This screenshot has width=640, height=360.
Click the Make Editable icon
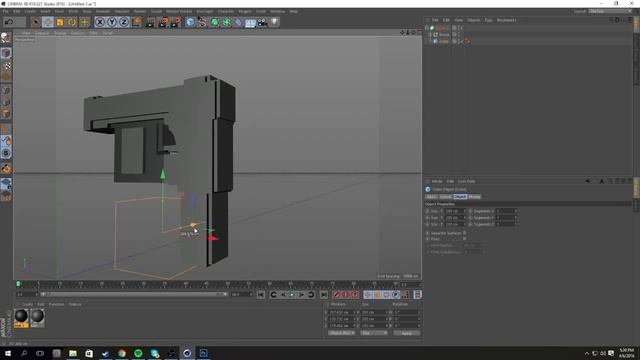6,38
